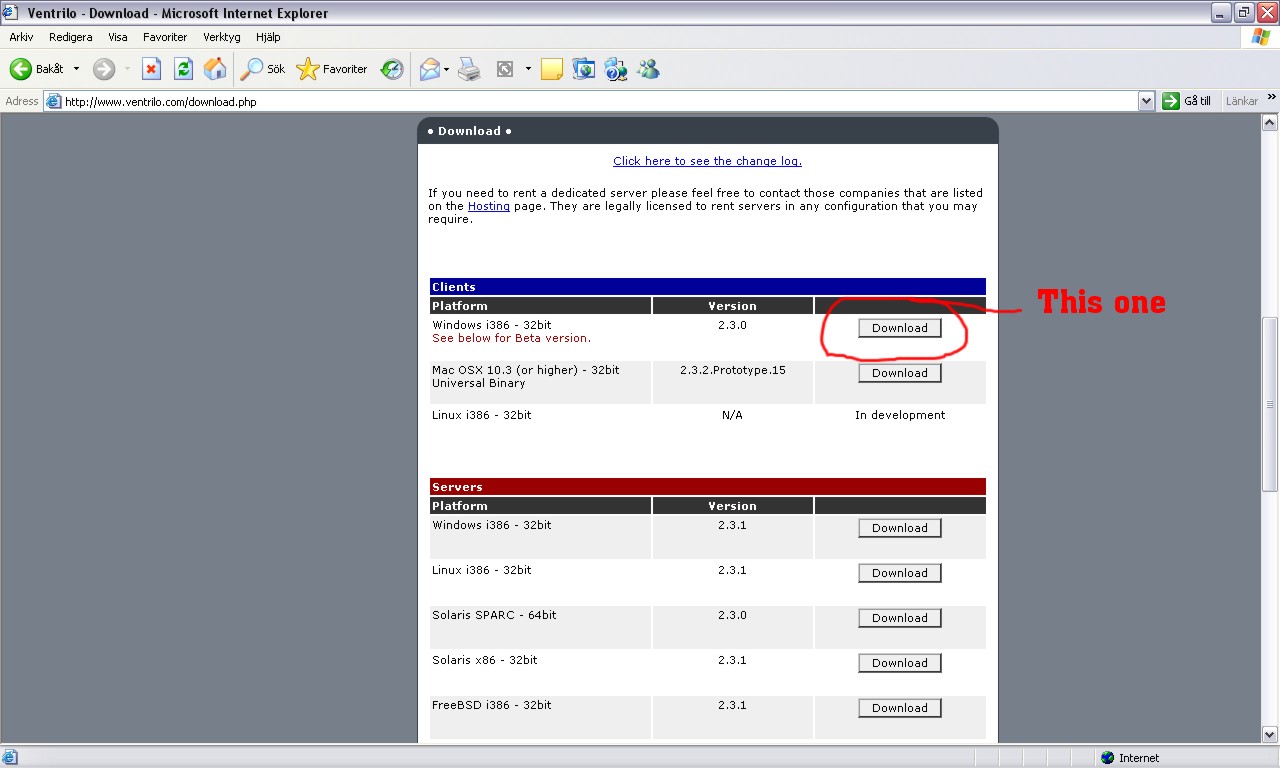The image size is (1280, 768).
Task: Open the Hosting page link
Action: click(489, 206)
